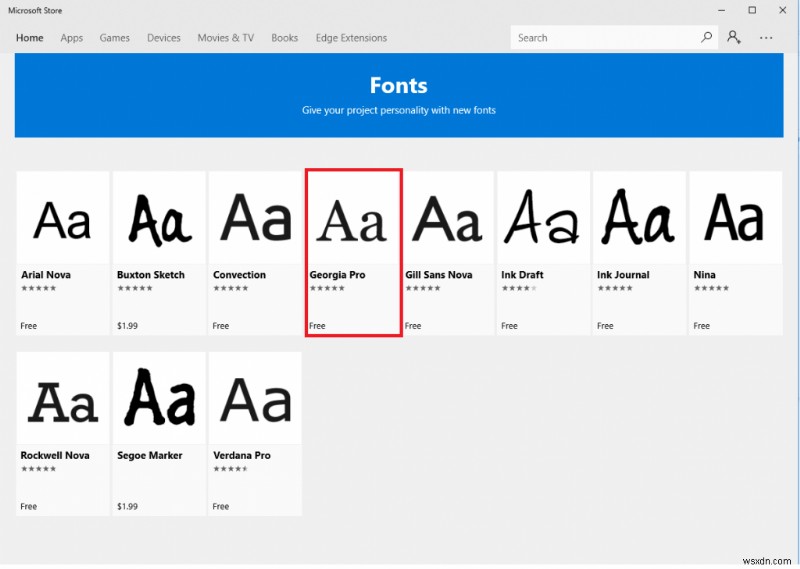Maximize the Microsoft Store window
This screenshot has height=569, width=800.
pyautogui.click(x=752, y=10)
